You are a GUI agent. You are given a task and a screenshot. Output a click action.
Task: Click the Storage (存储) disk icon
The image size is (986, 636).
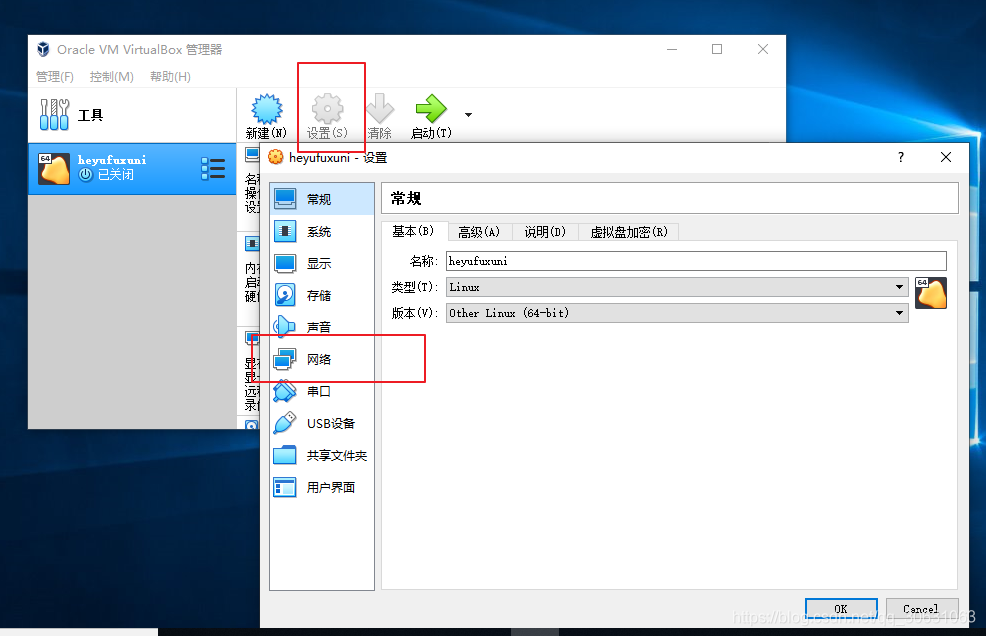click(285, 295)
